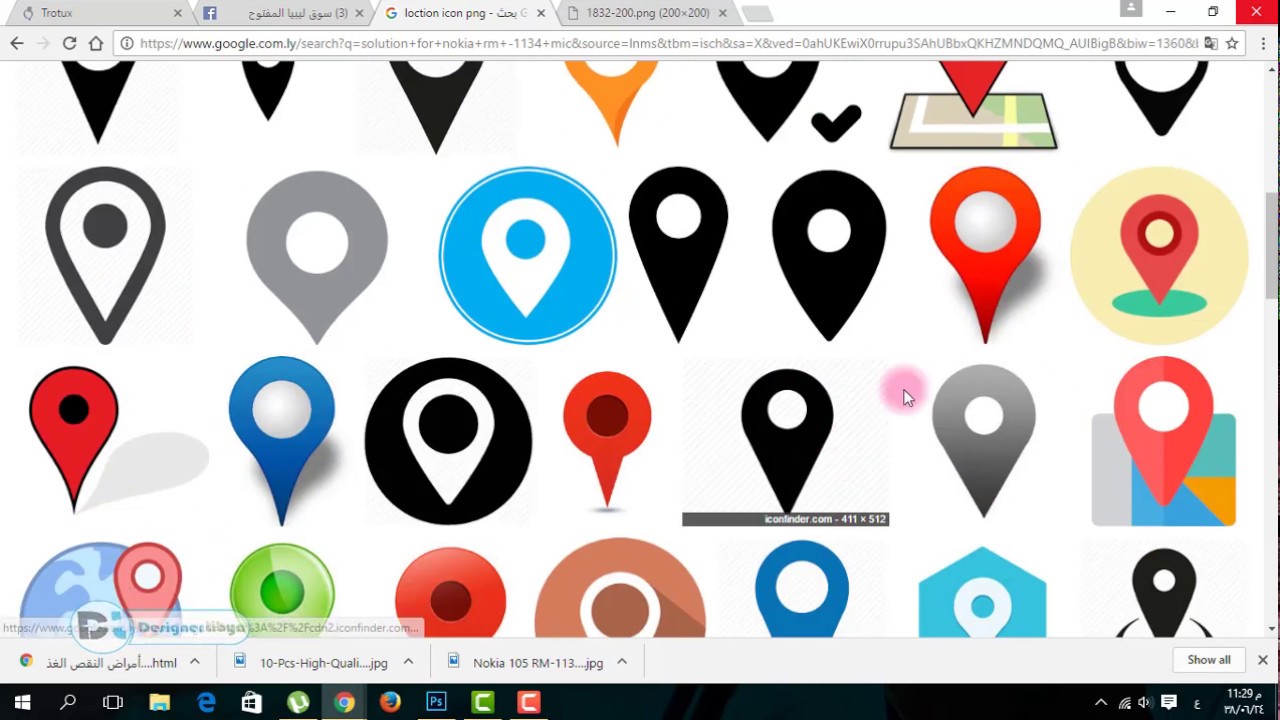The height and width of the screenshot is (720, 1280).
Task: Go back to the previous page
Action: coord(17,43)
